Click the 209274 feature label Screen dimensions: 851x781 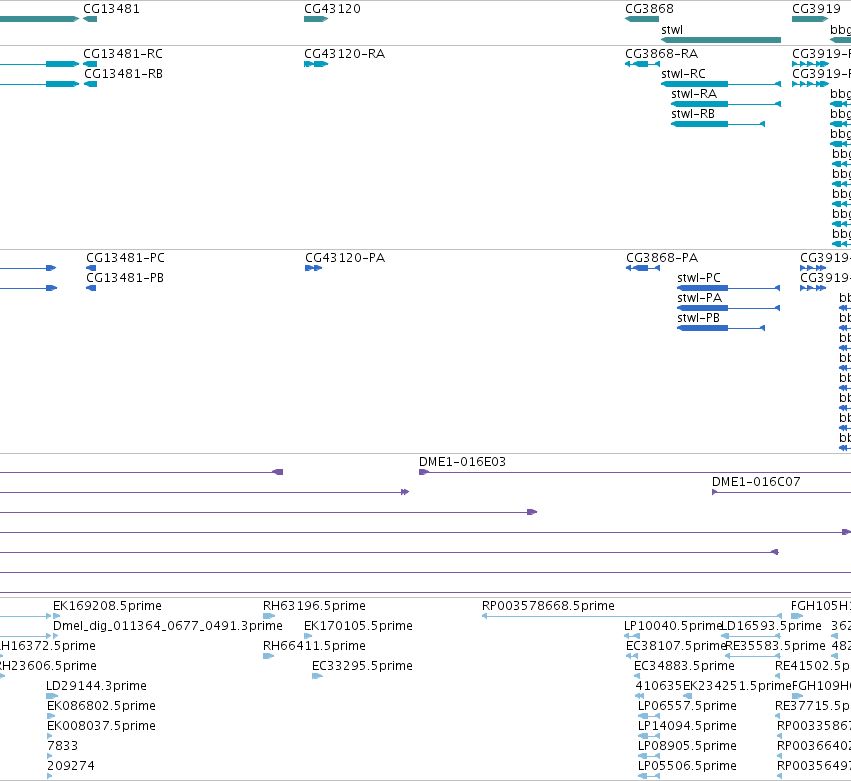(71, 766)
